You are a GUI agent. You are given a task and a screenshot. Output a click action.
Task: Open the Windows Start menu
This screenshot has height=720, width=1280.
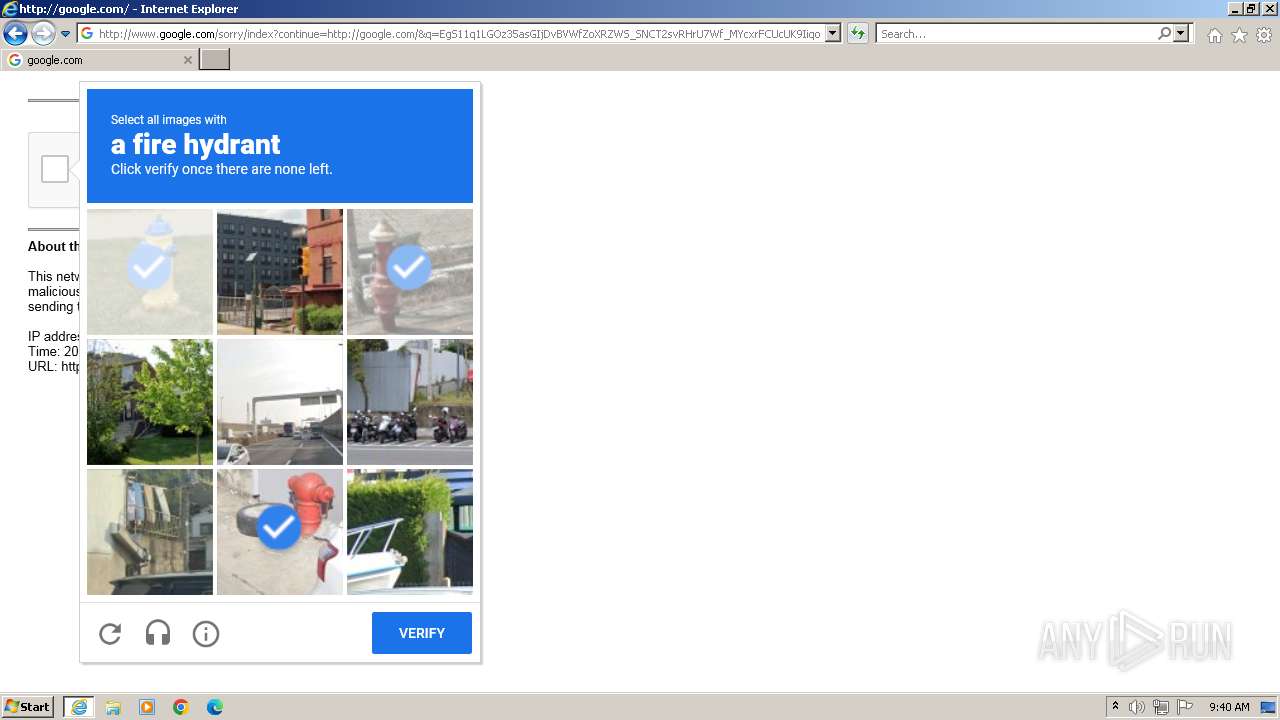point(27,707)
